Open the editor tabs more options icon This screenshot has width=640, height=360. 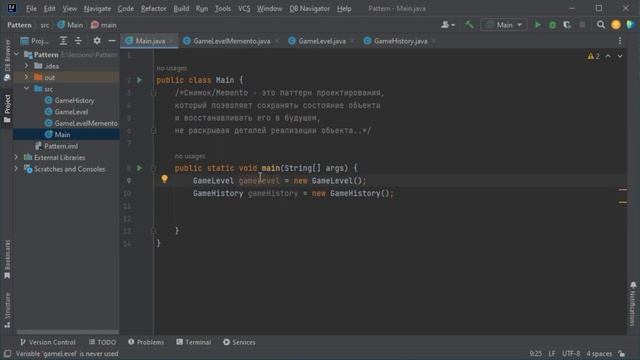620,41
